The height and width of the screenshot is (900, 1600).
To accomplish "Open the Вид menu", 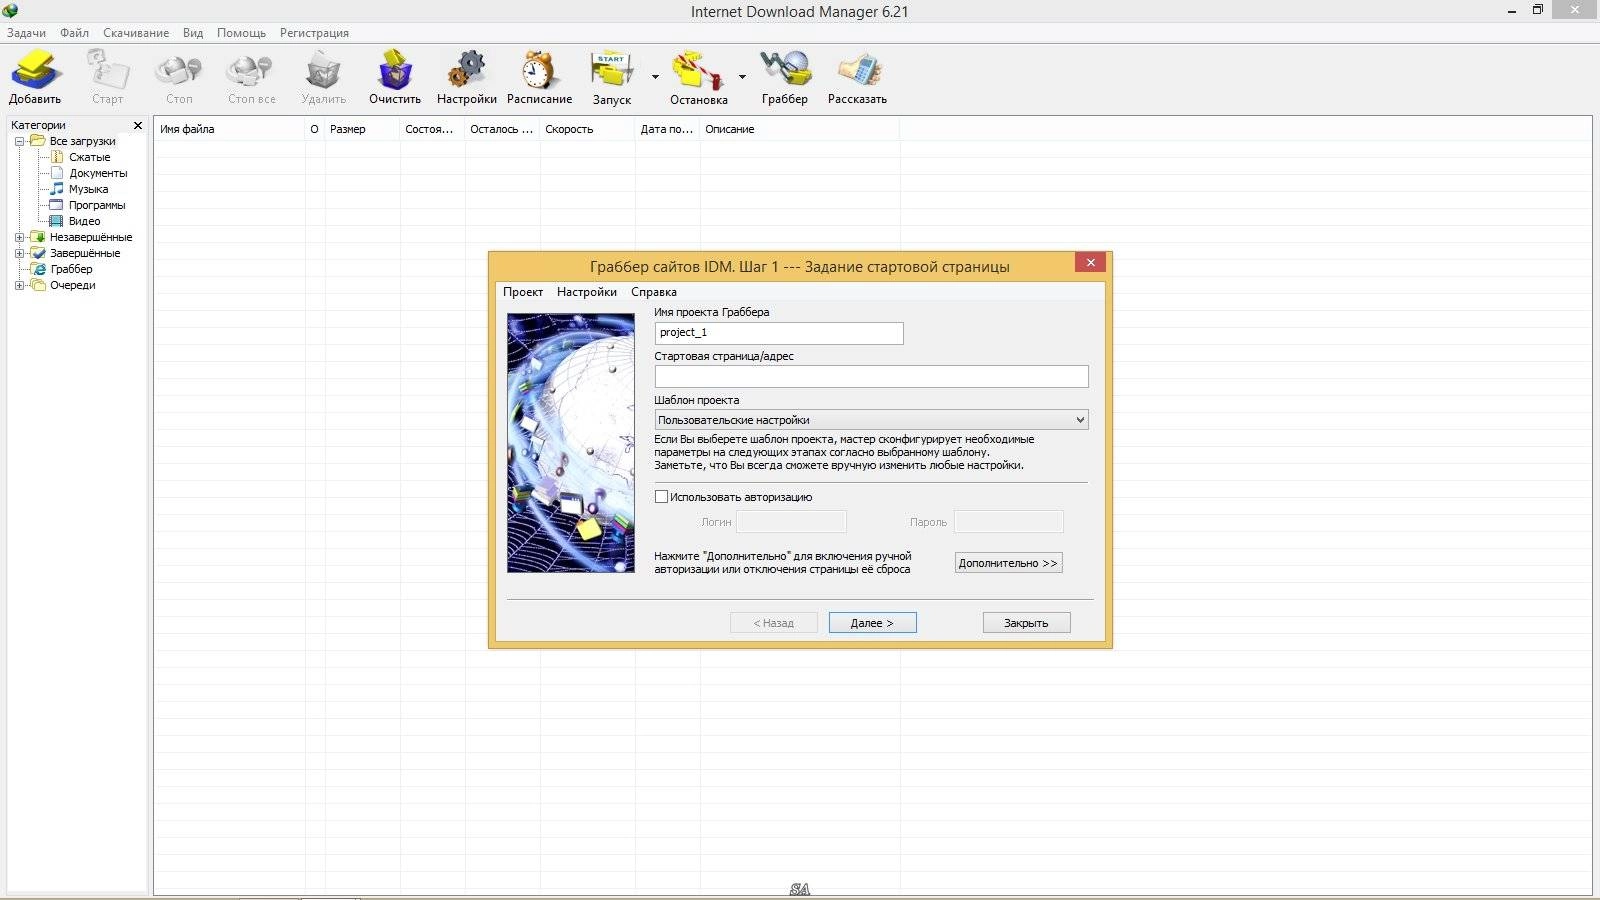I will coord(193,33).
